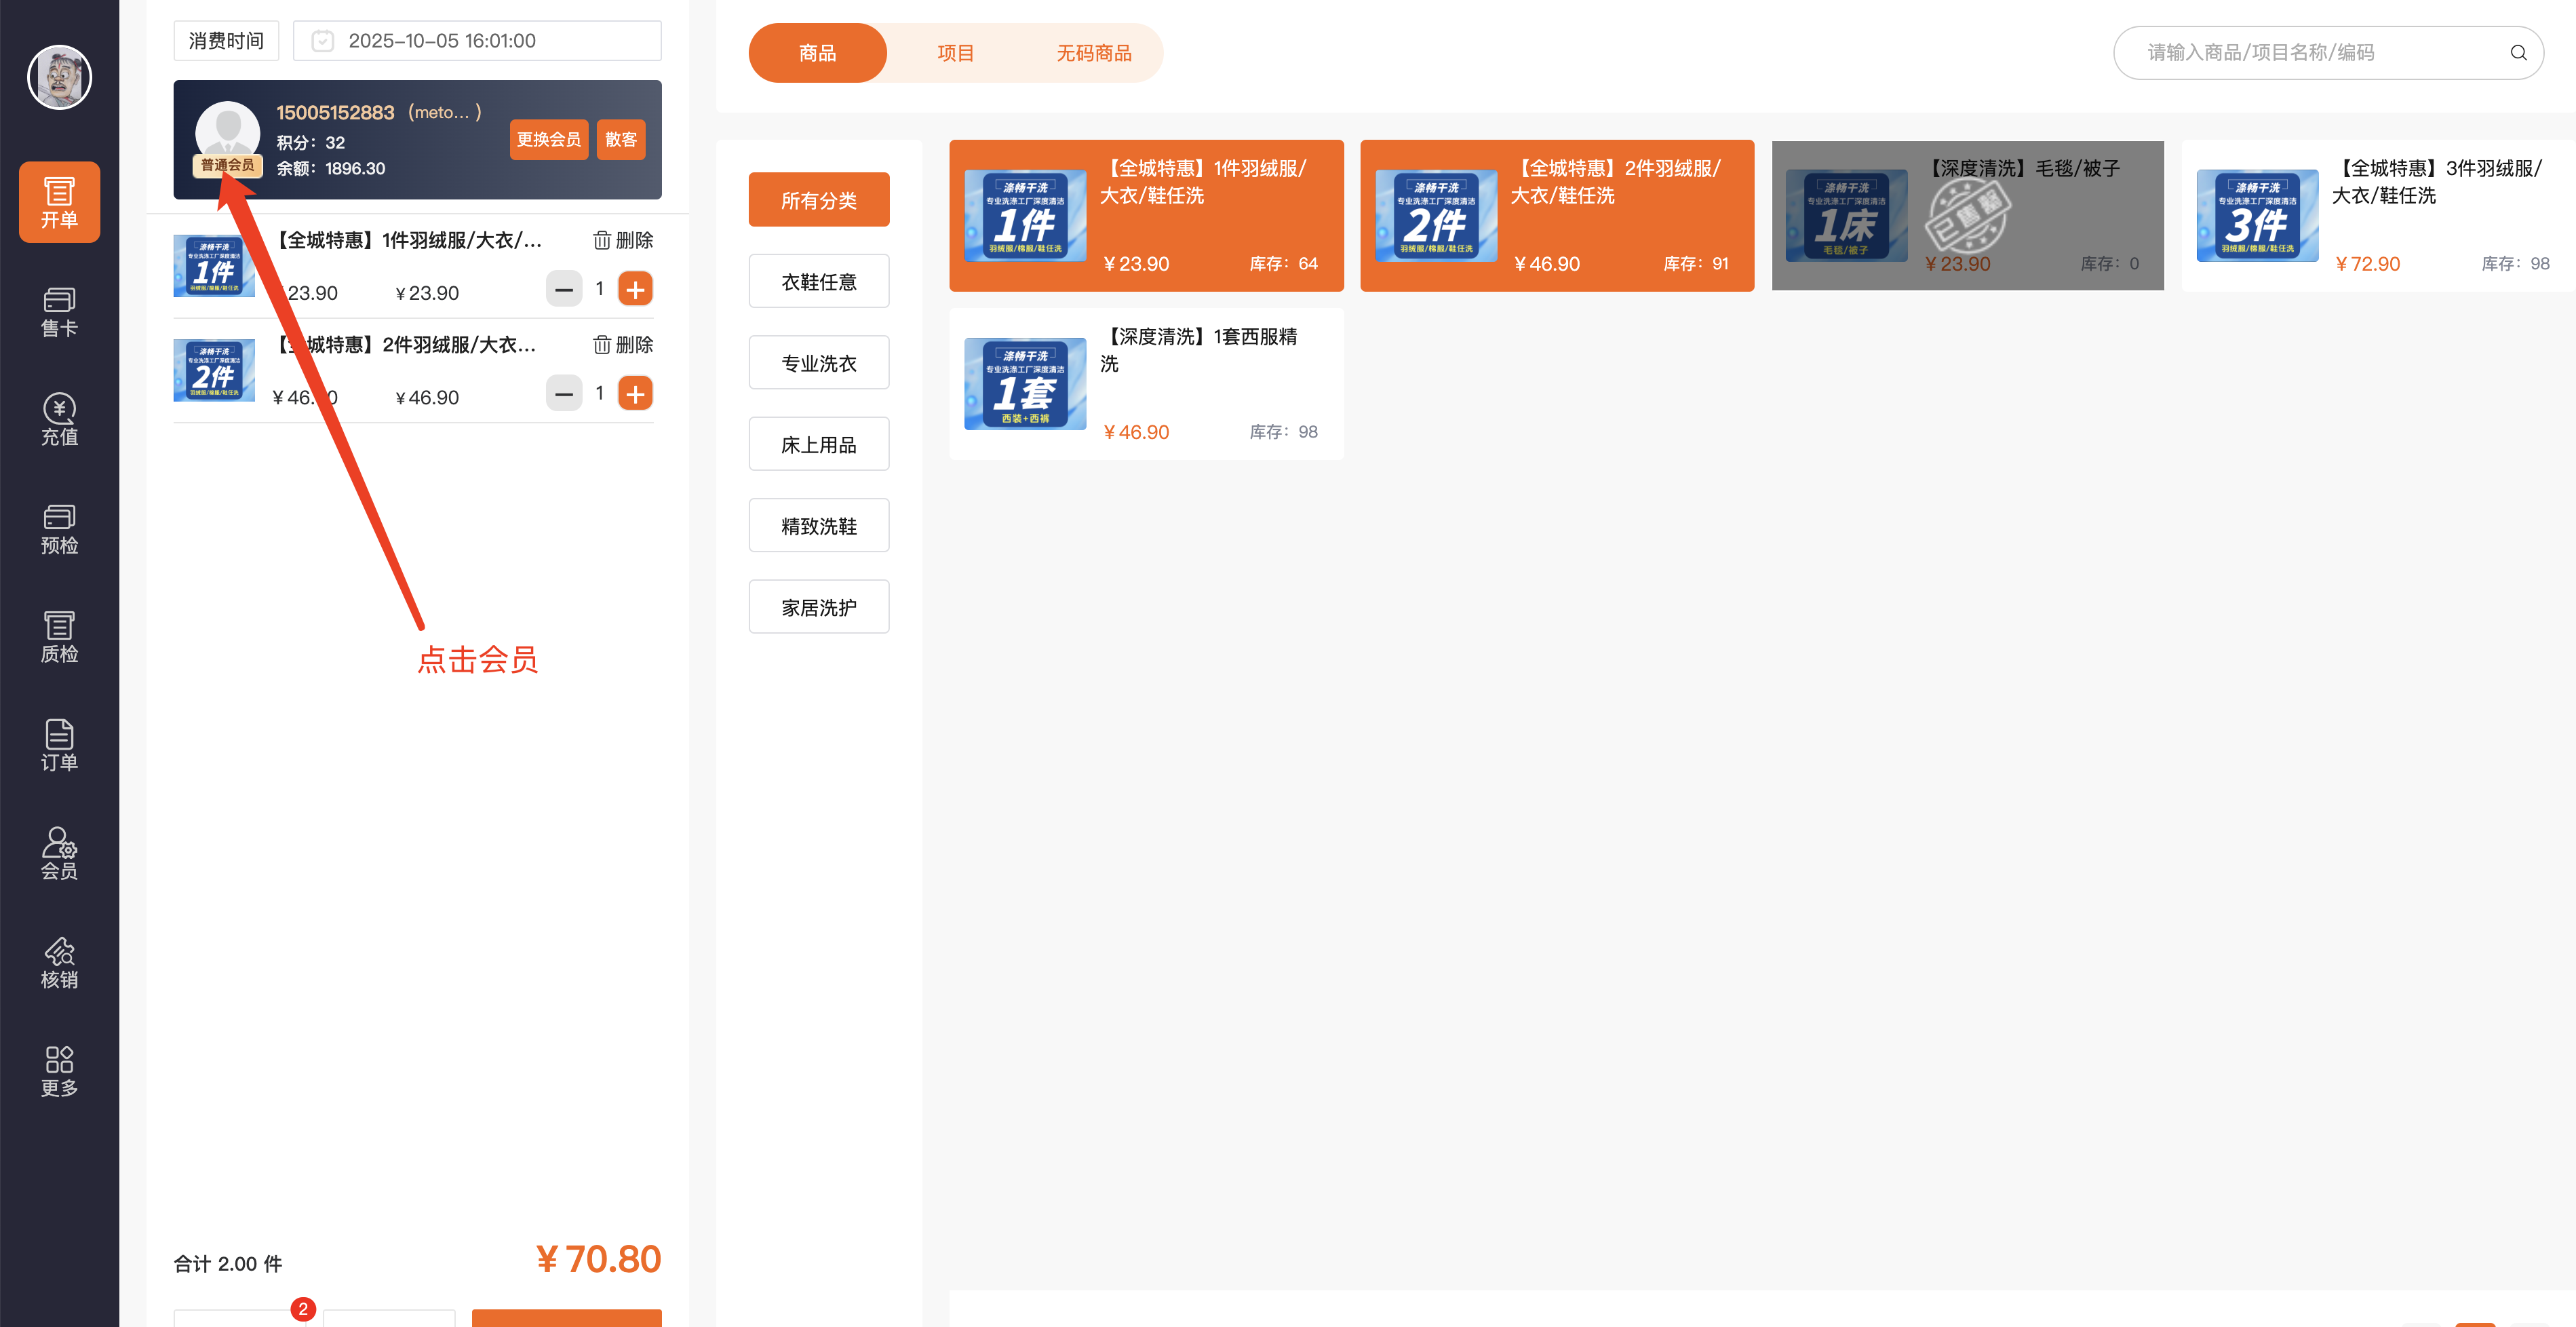Select the 专业洗衣 category filter
The width and height of the screenshot is (2576, 1327).
[x=818, y=363]
